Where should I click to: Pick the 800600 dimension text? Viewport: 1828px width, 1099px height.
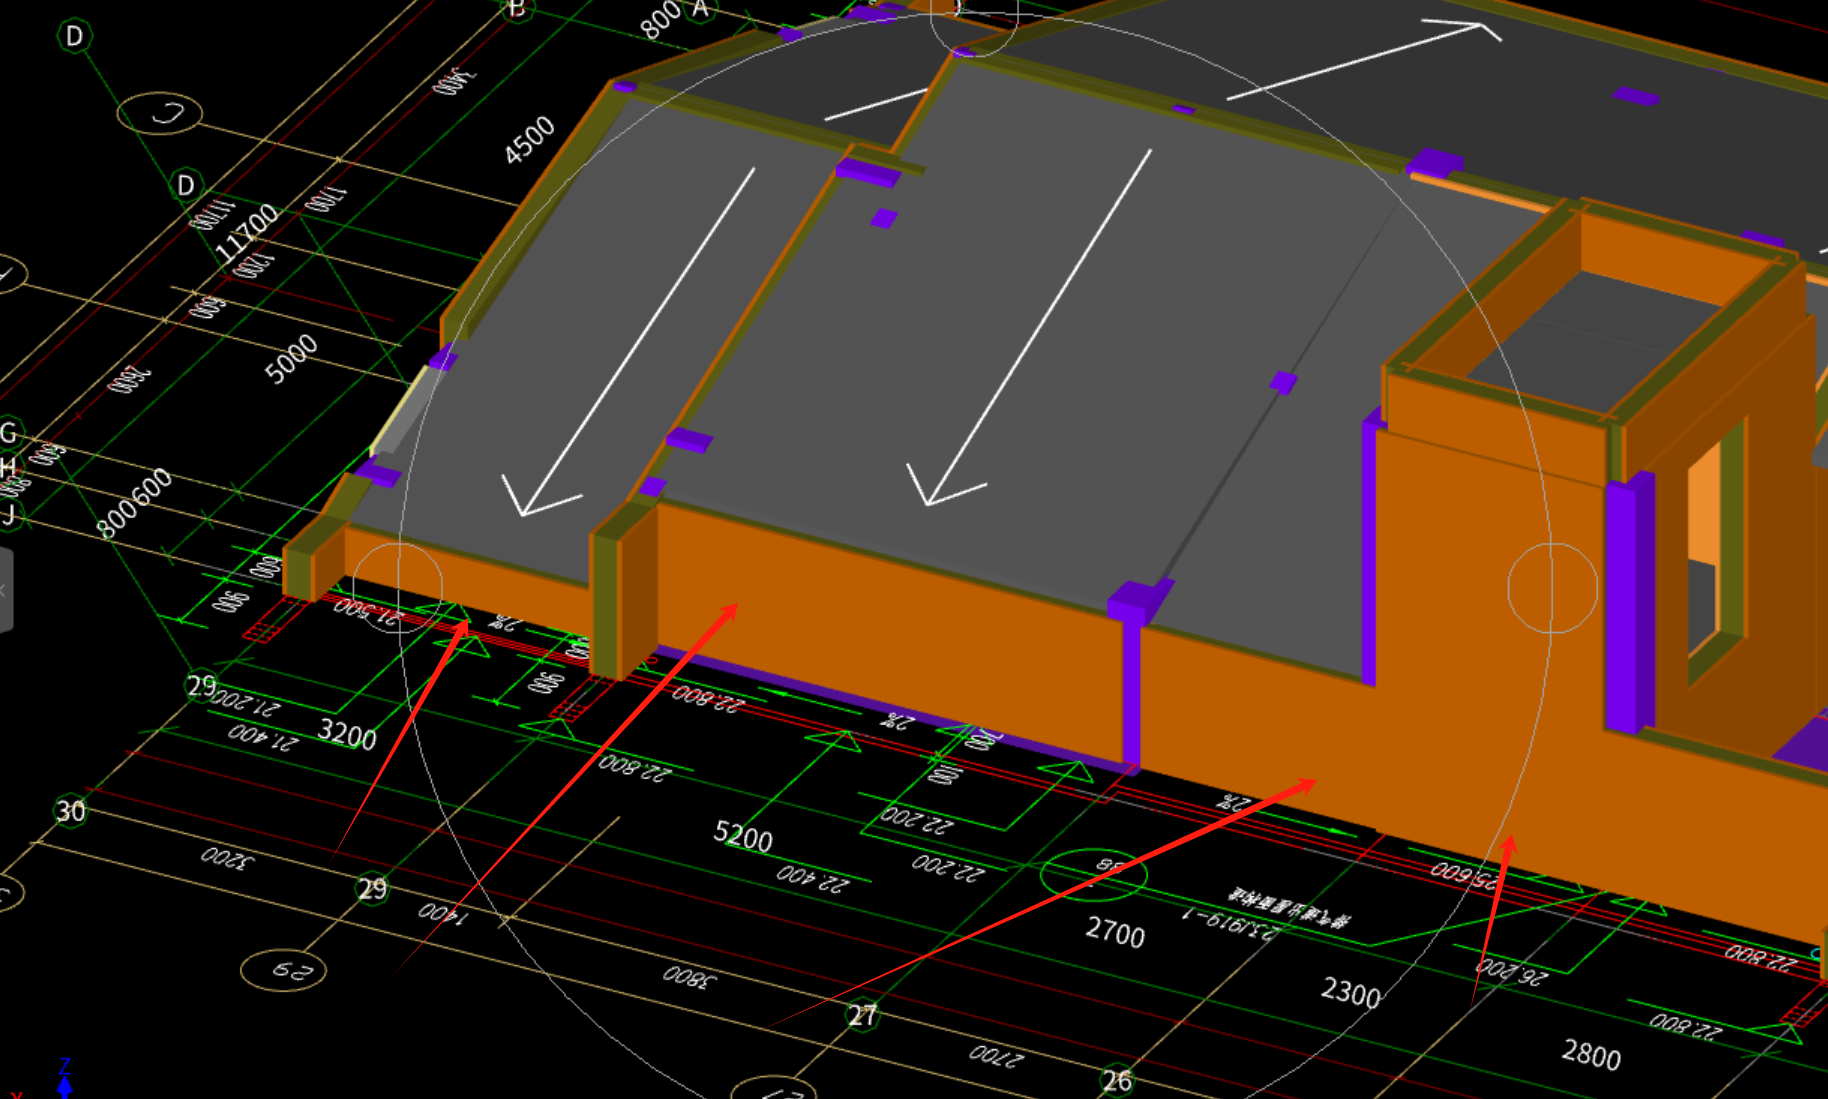click(x=135, y=503)
